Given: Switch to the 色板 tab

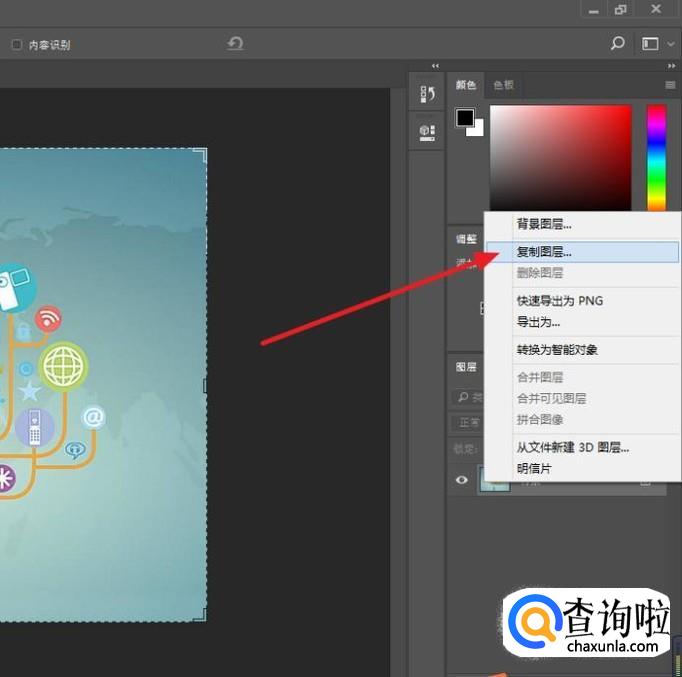Looking at the screenshot, I should [x=503, y=85].
